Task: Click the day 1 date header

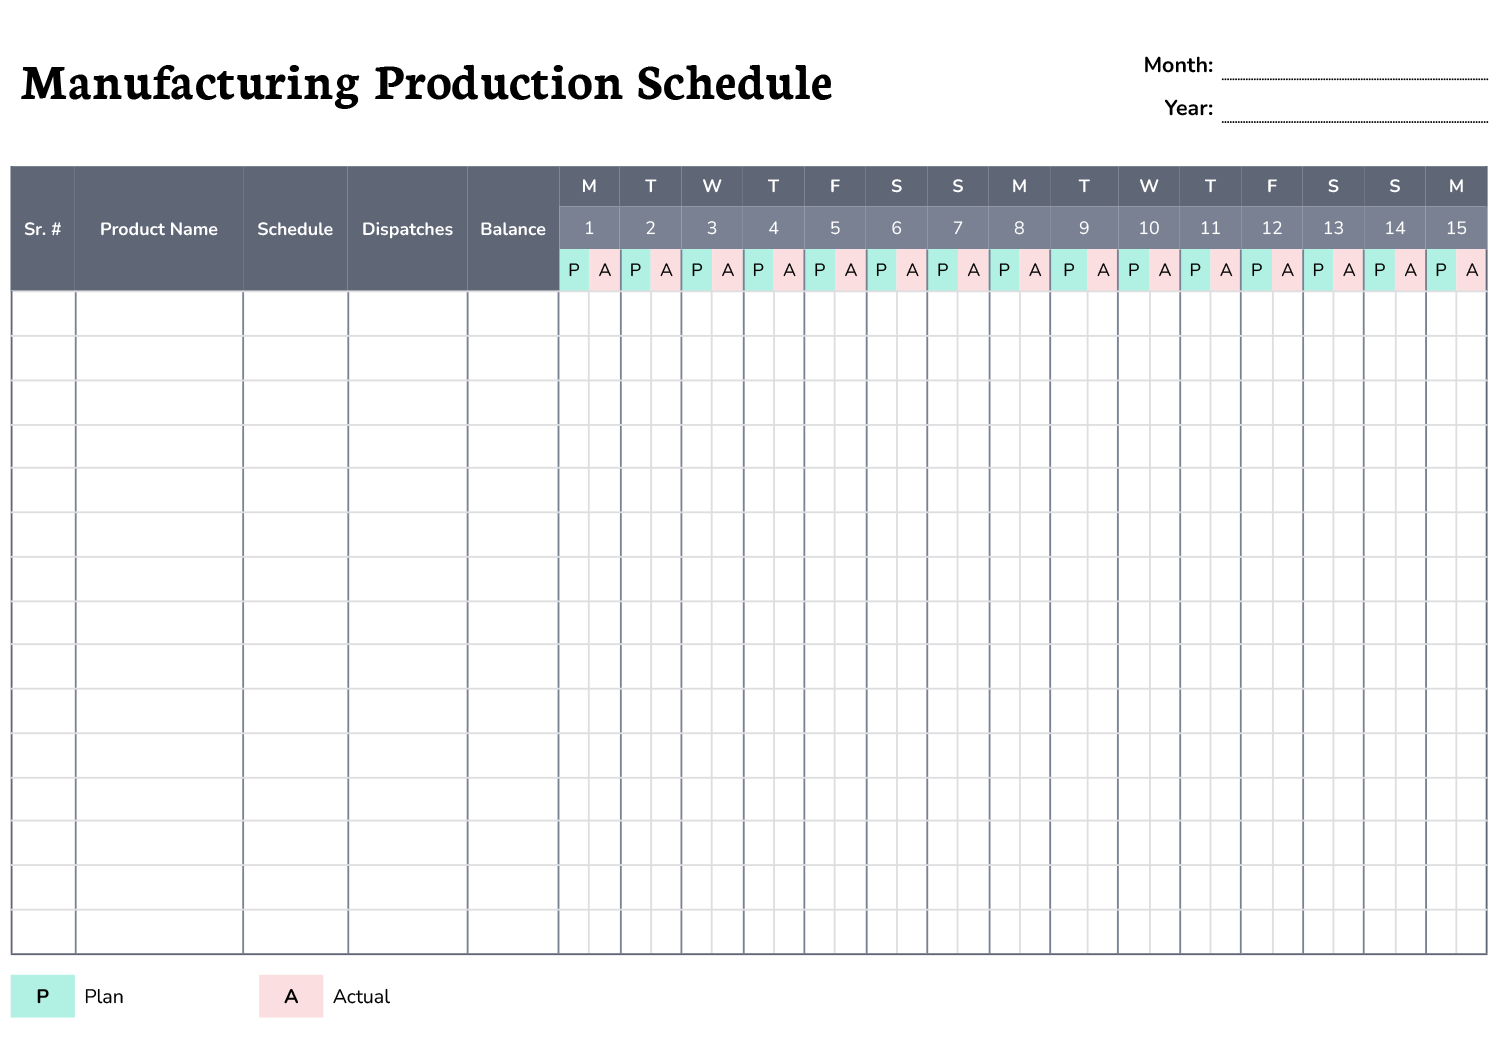Action: 589,228
